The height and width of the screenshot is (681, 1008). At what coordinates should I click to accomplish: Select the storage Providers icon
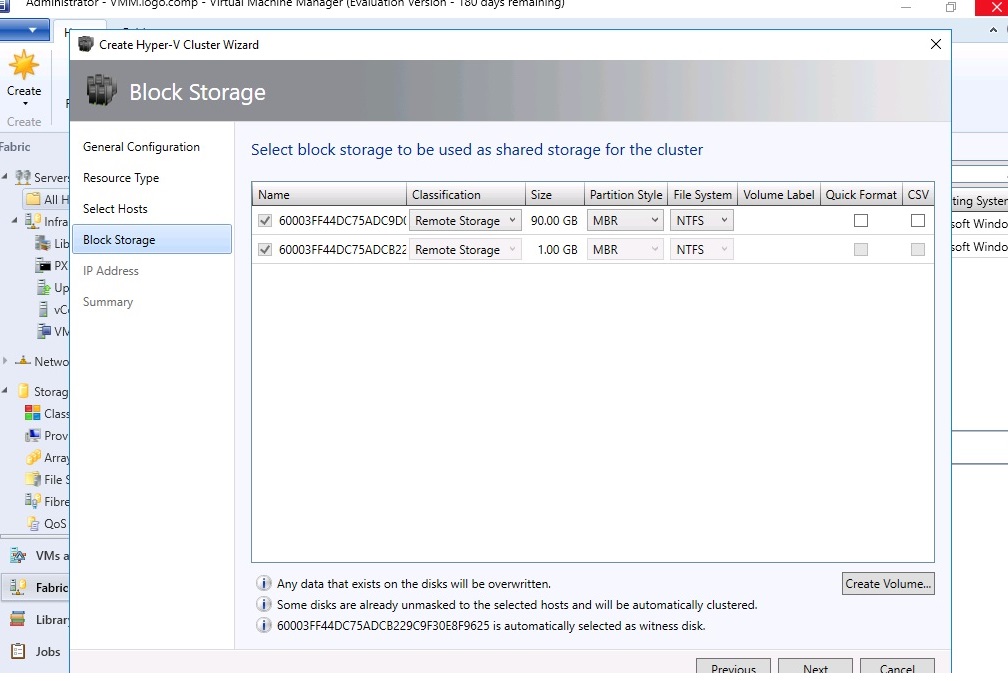tap(33, 435)
